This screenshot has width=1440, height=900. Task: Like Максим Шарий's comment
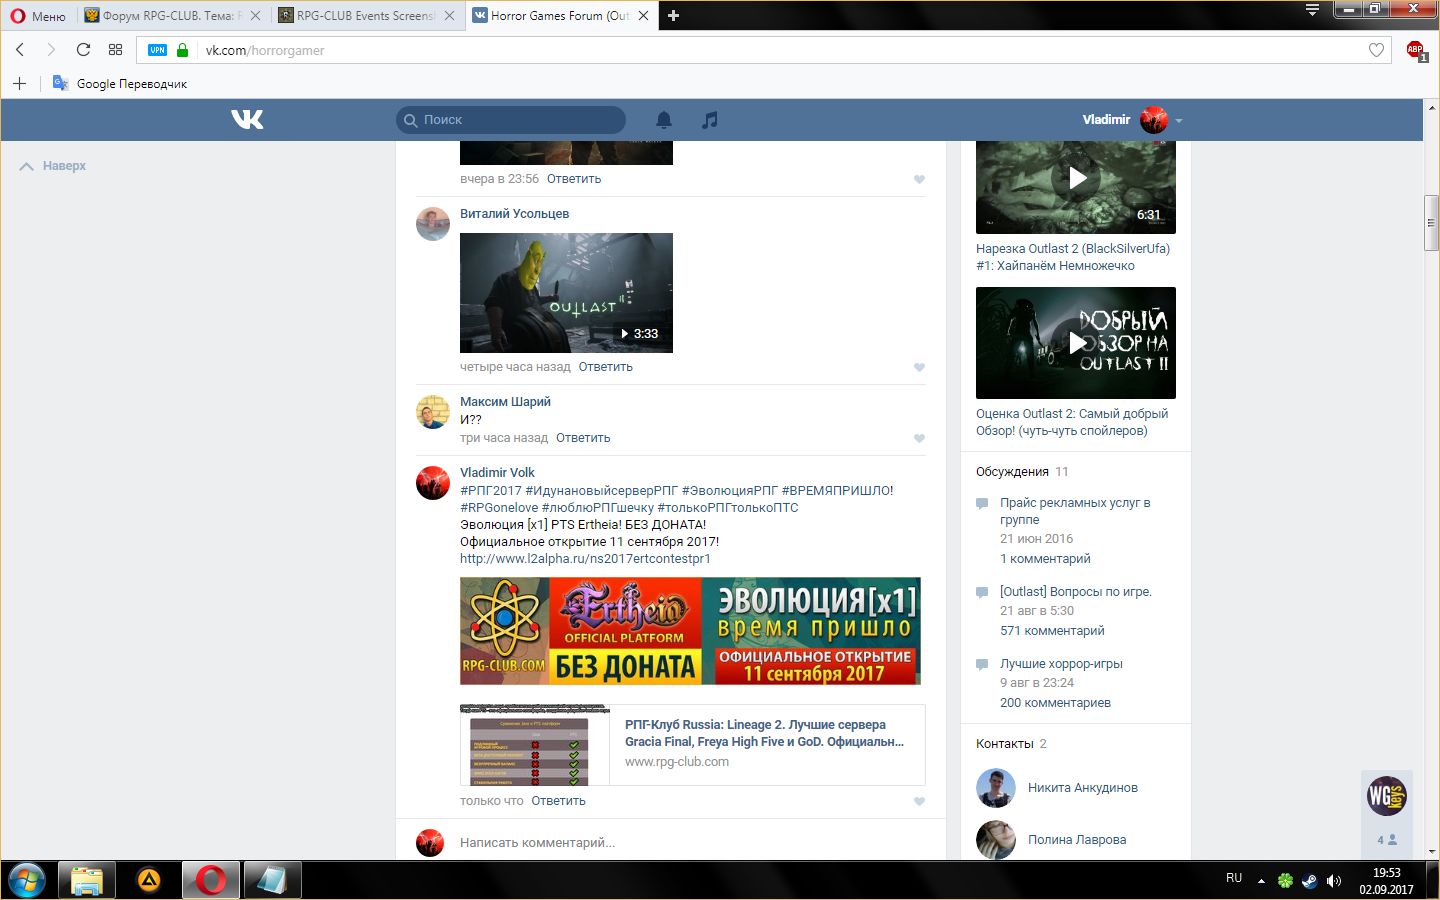point(919,438)
